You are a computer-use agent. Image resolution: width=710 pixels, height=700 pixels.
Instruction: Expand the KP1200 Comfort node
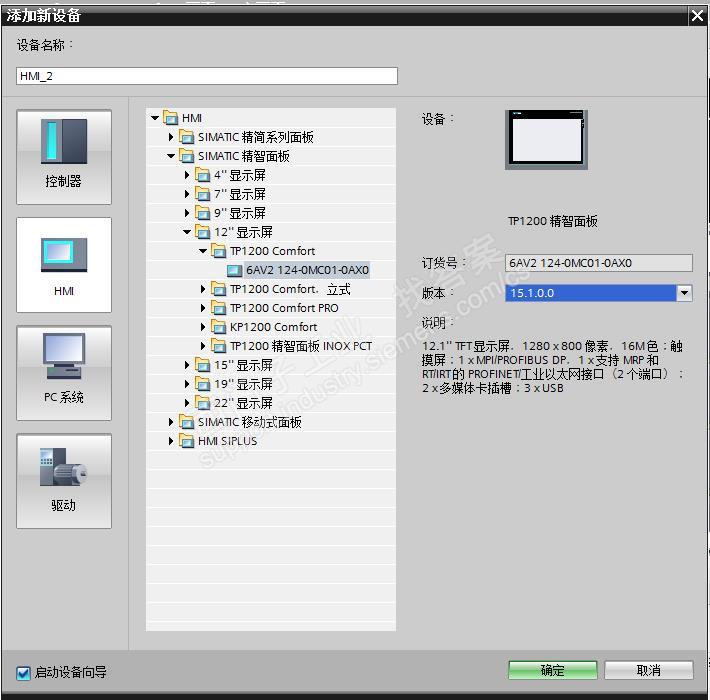pyautogui.click(x=203, y=327)
